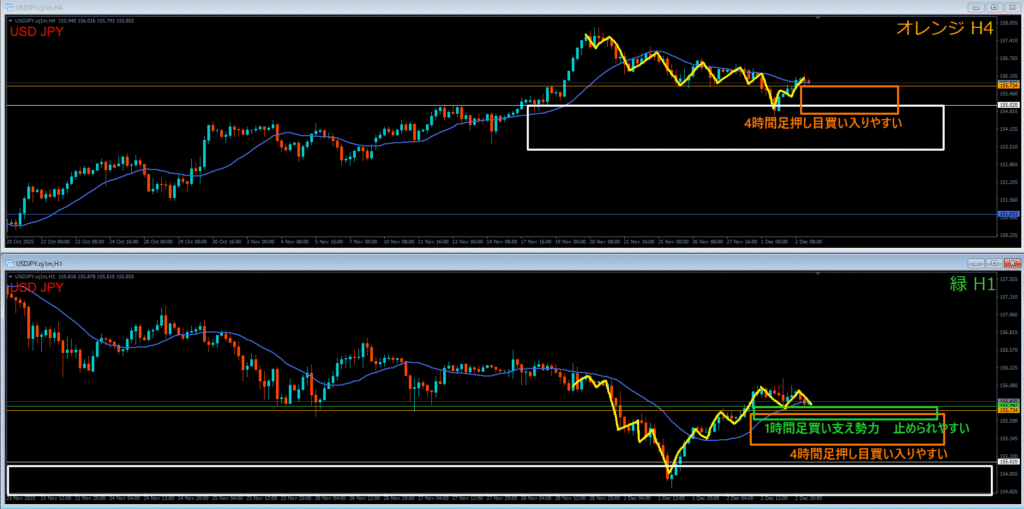This screenshot has width=1024, height=509.
Task: Click the orange 155.734 price tag on H4 chart
Action: (x=1008, y=86)
